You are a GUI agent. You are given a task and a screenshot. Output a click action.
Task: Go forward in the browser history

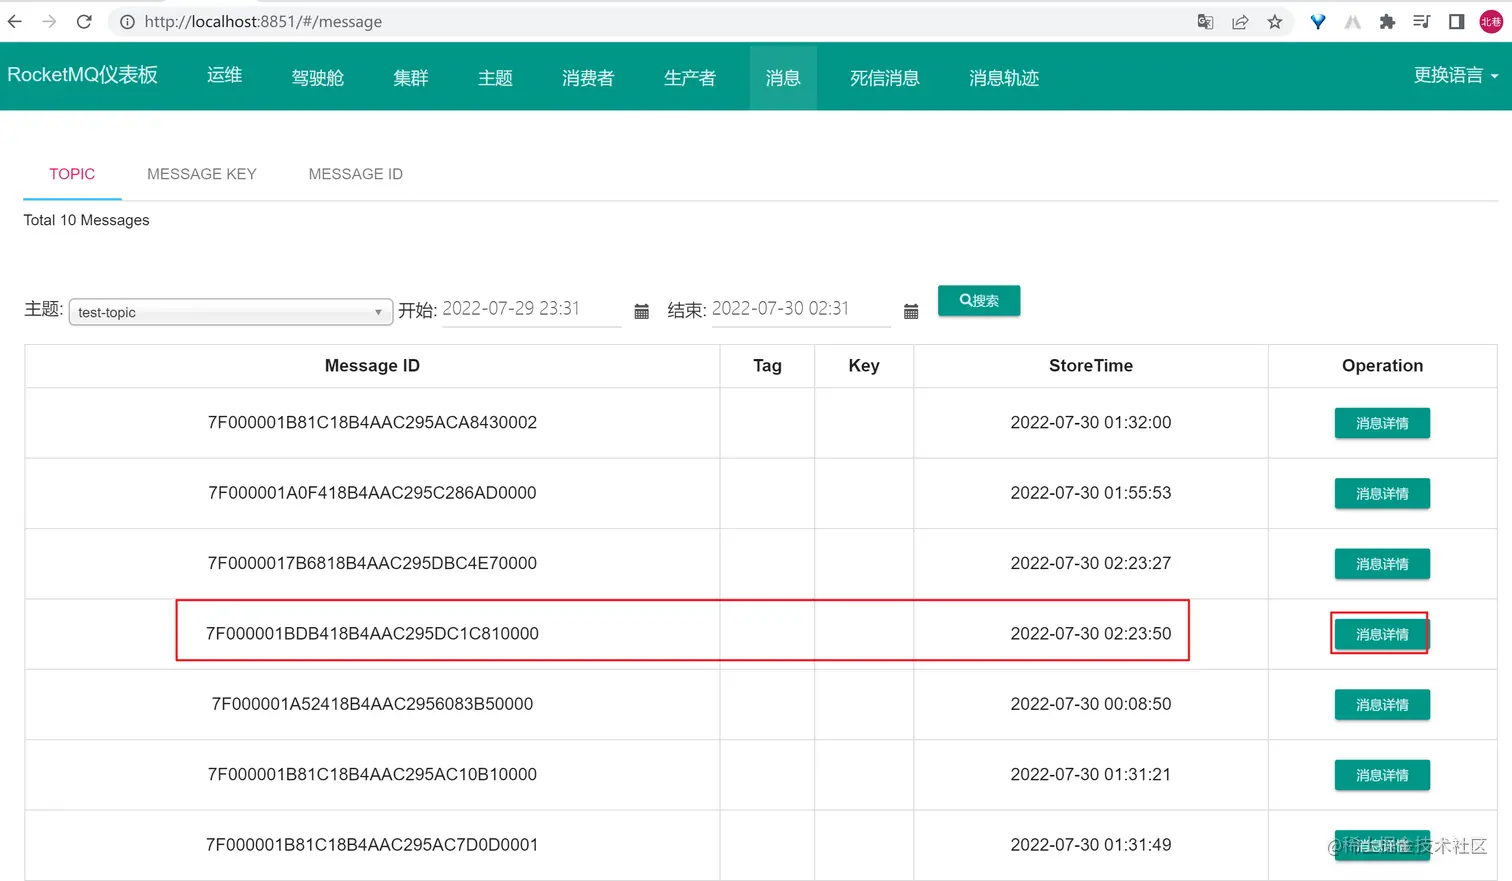tap(49, 21)
